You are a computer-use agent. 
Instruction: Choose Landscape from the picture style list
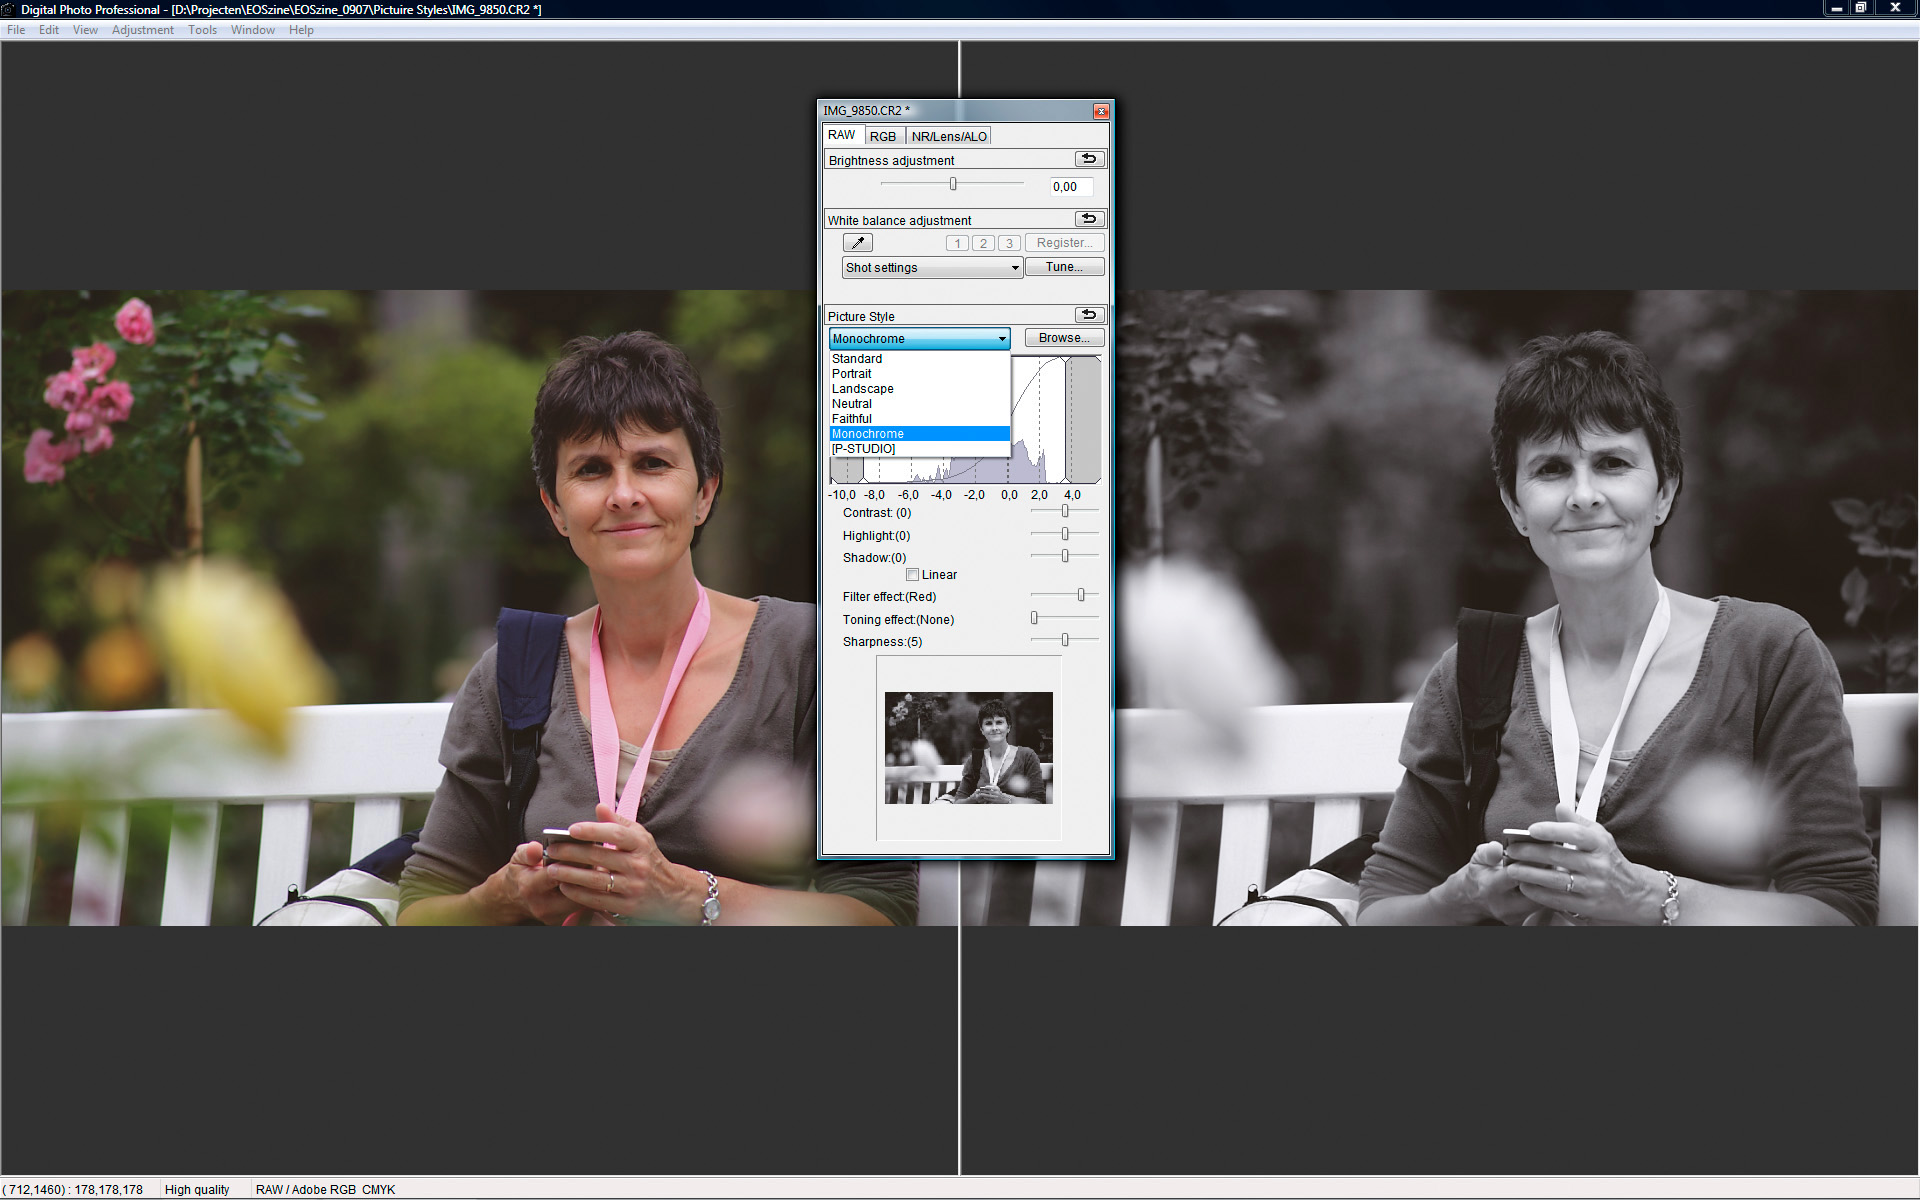click(863, 389)
